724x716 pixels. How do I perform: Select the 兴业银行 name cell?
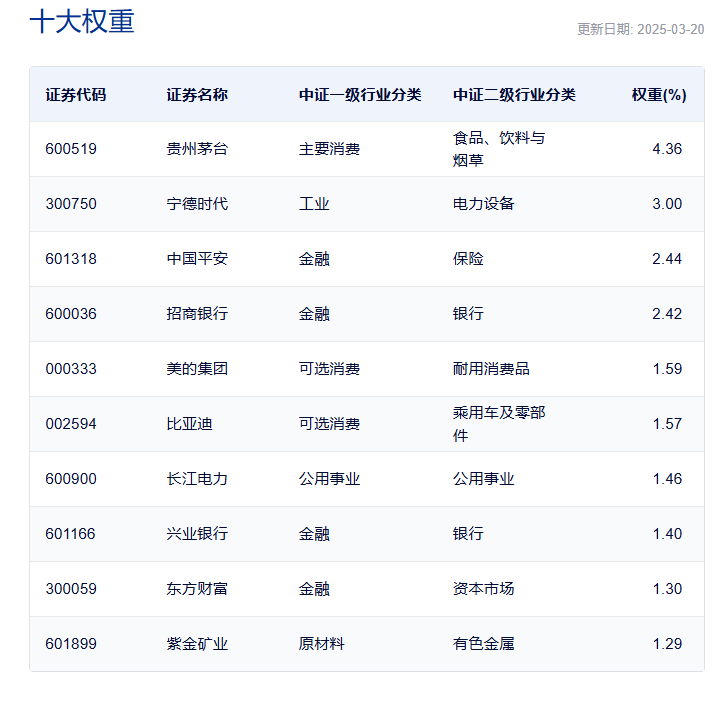[x=197, y=533]
